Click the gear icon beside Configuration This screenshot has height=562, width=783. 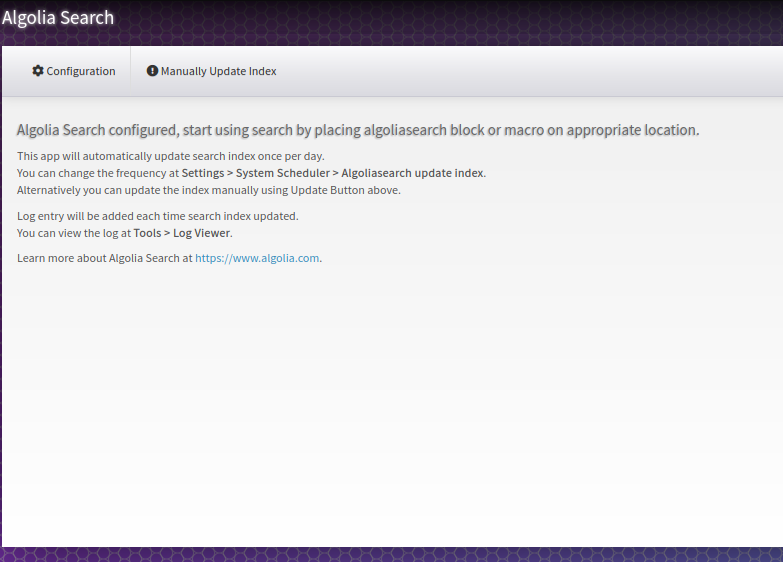[38, 71]
